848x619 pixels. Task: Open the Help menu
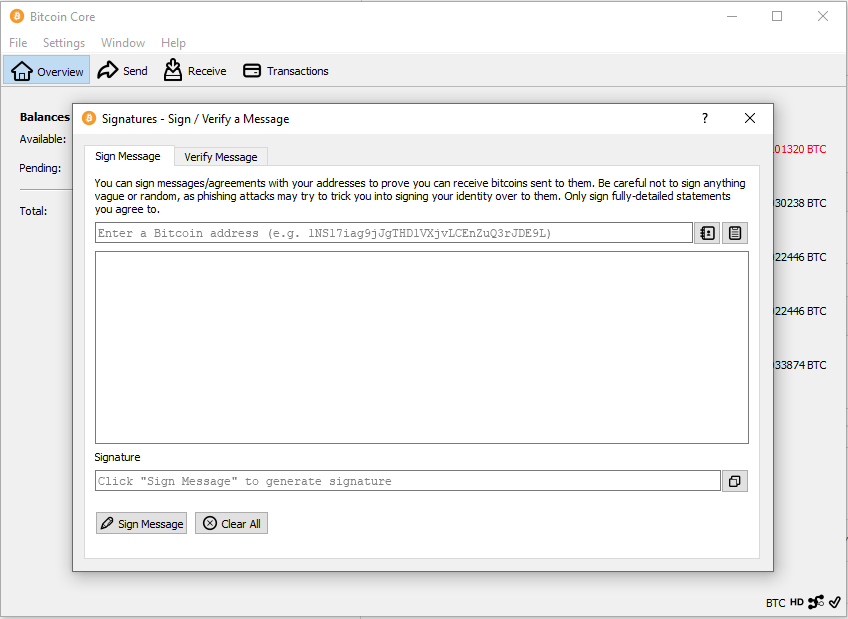point(173,43)
